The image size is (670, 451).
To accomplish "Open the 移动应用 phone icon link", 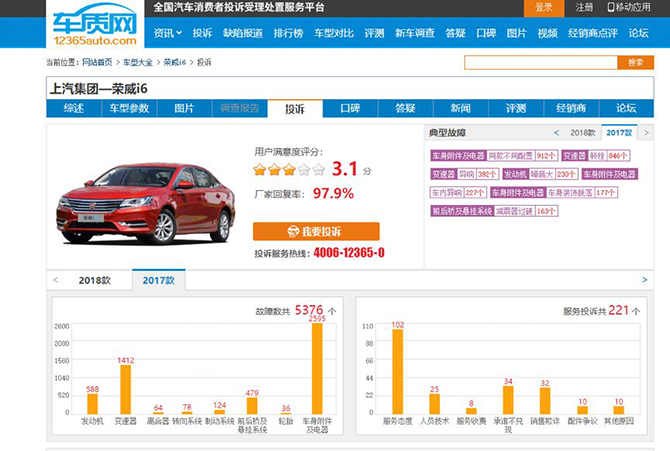I will [629, 7].
